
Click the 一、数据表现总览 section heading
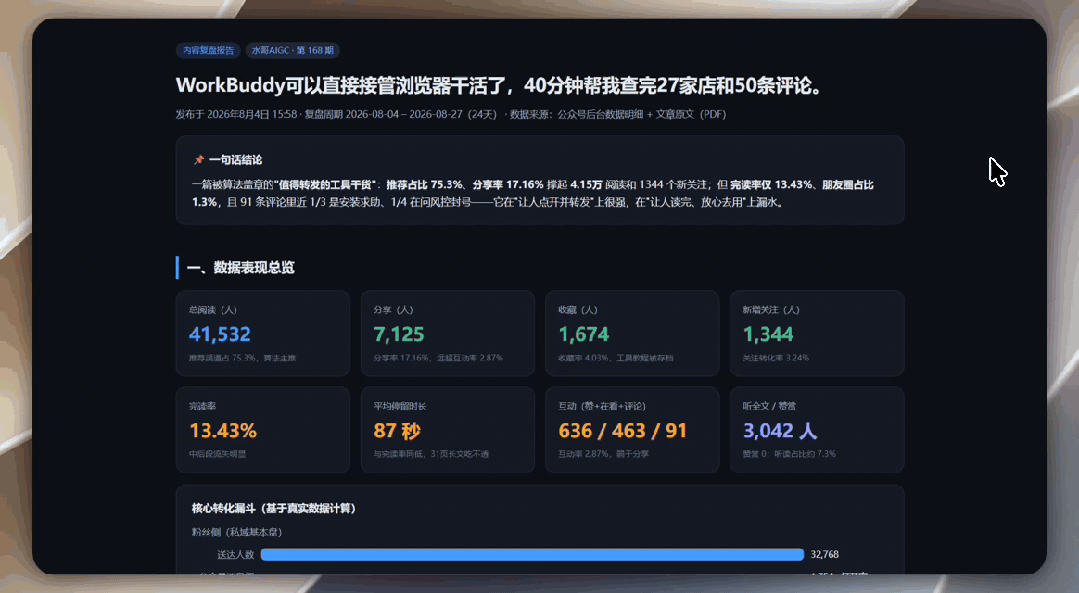tap(241, 267)
